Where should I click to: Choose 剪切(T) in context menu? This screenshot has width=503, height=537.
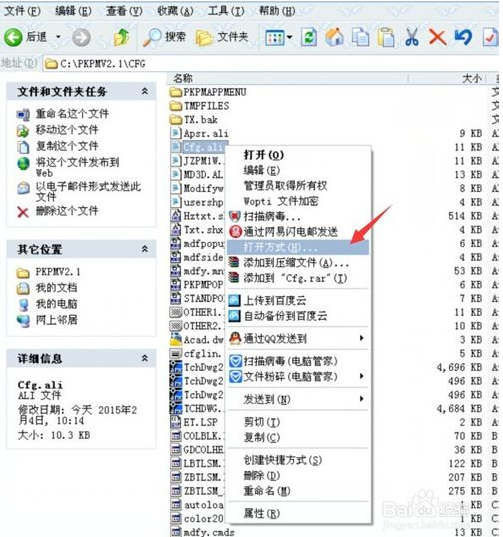click(x=298, y=422)
